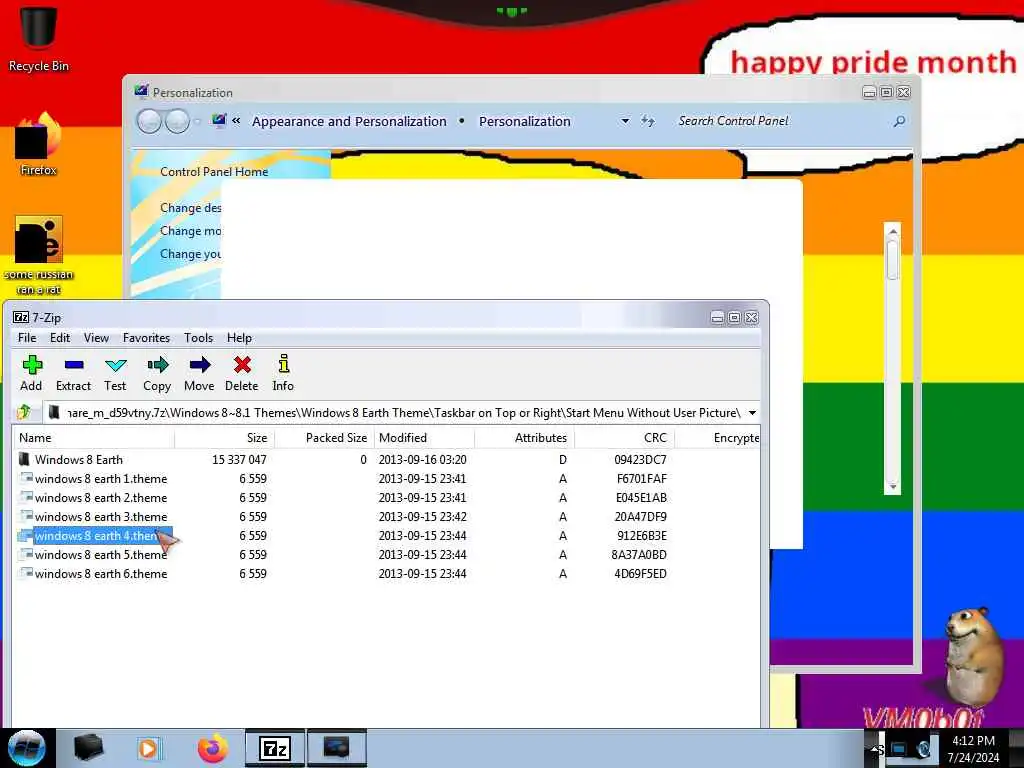Click the scrollbar down arrow in Personalization
Viewport: 1024px width, 768px height.
point(893,487)
